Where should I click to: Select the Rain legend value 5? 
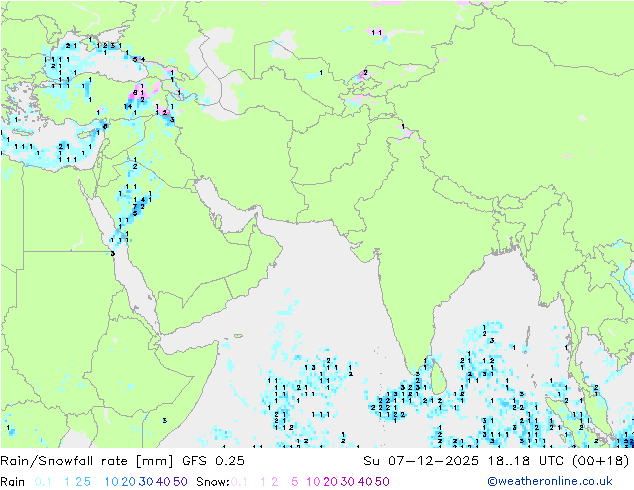tap(87, 482)
